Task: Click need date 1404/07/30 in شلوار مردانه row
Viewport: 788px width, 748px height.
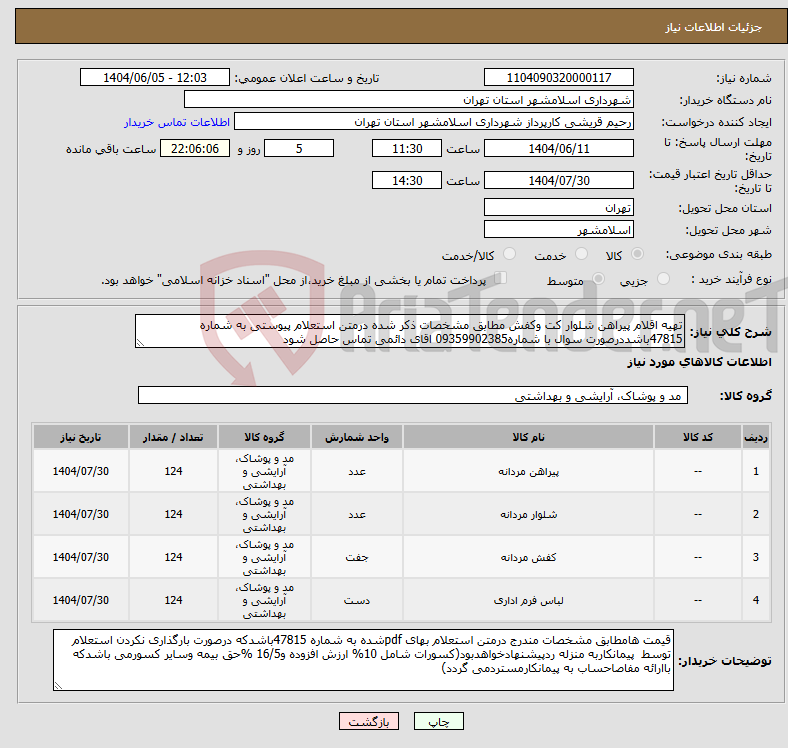Action: [x=81, y=514]
